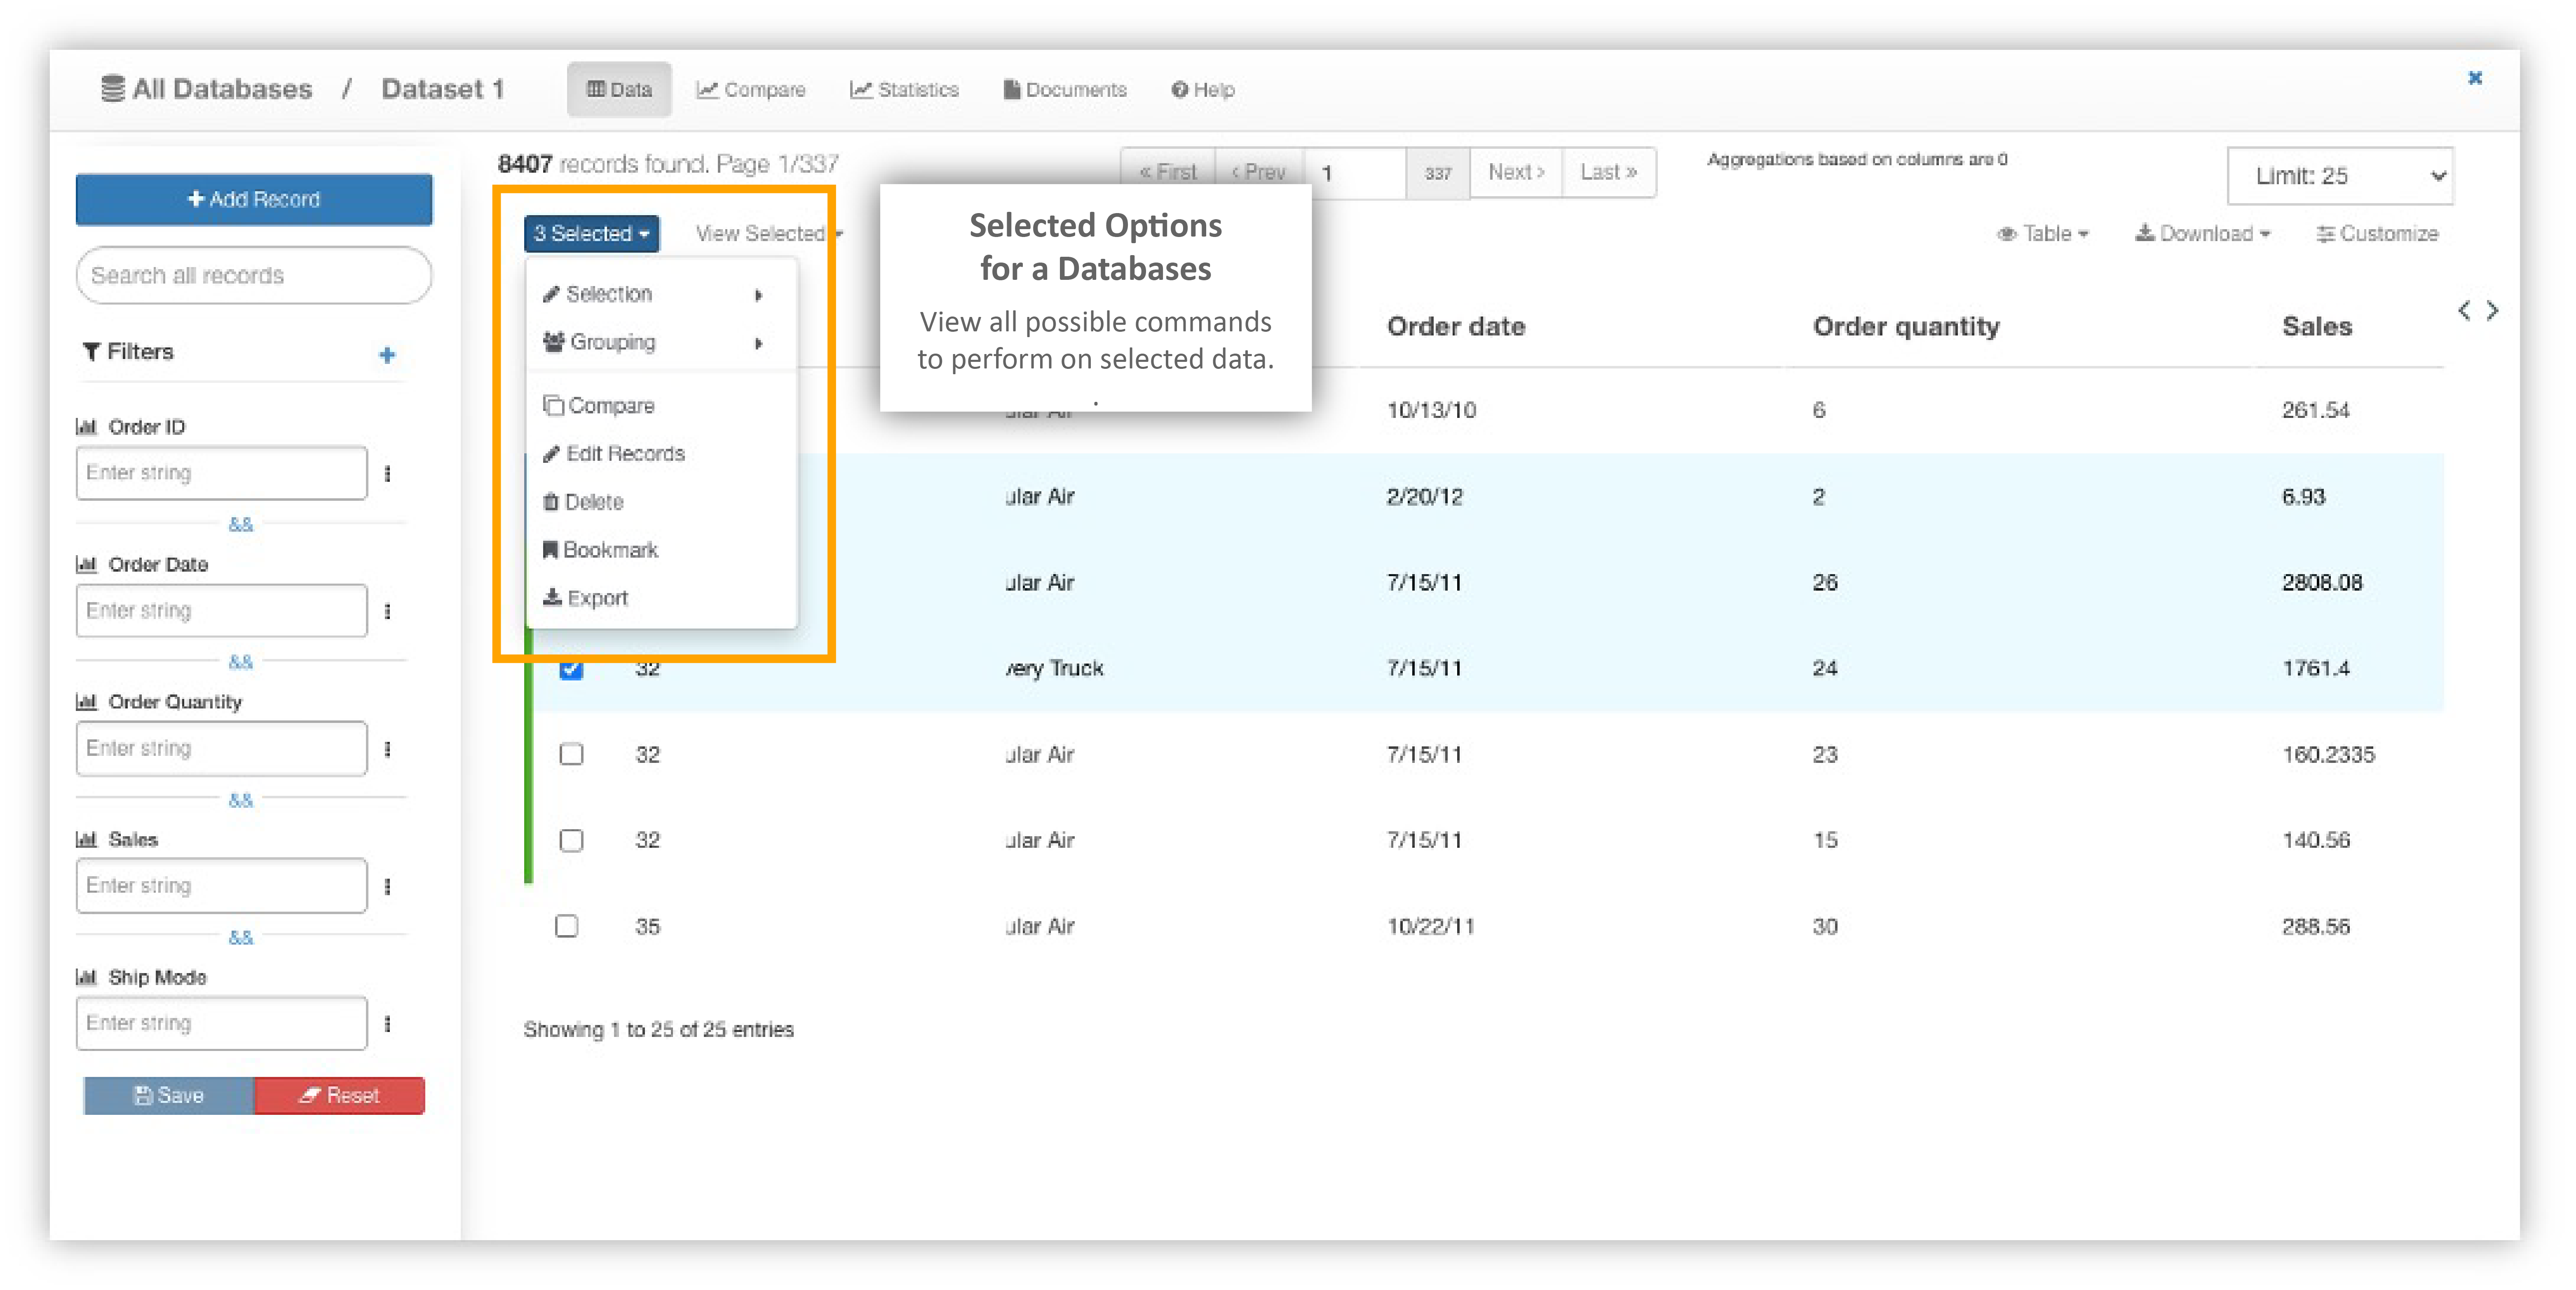The height and width of the screenshot is (1290, 2576).
Task: Open the Documents tab
Action: [1065, 89]
